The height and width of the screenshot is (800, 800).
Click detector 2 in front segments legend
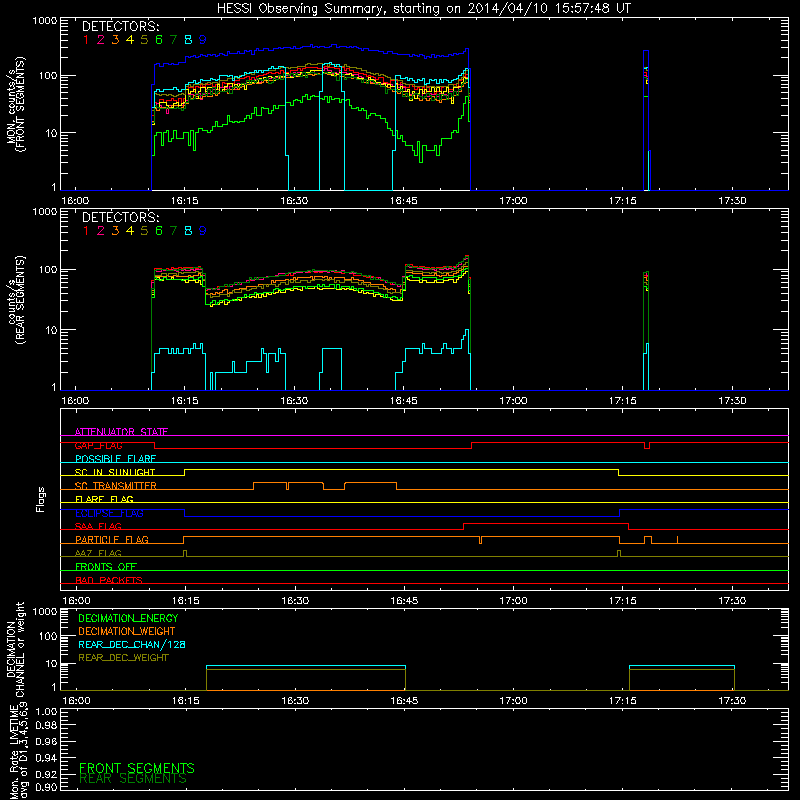click(x=101, y=40)
